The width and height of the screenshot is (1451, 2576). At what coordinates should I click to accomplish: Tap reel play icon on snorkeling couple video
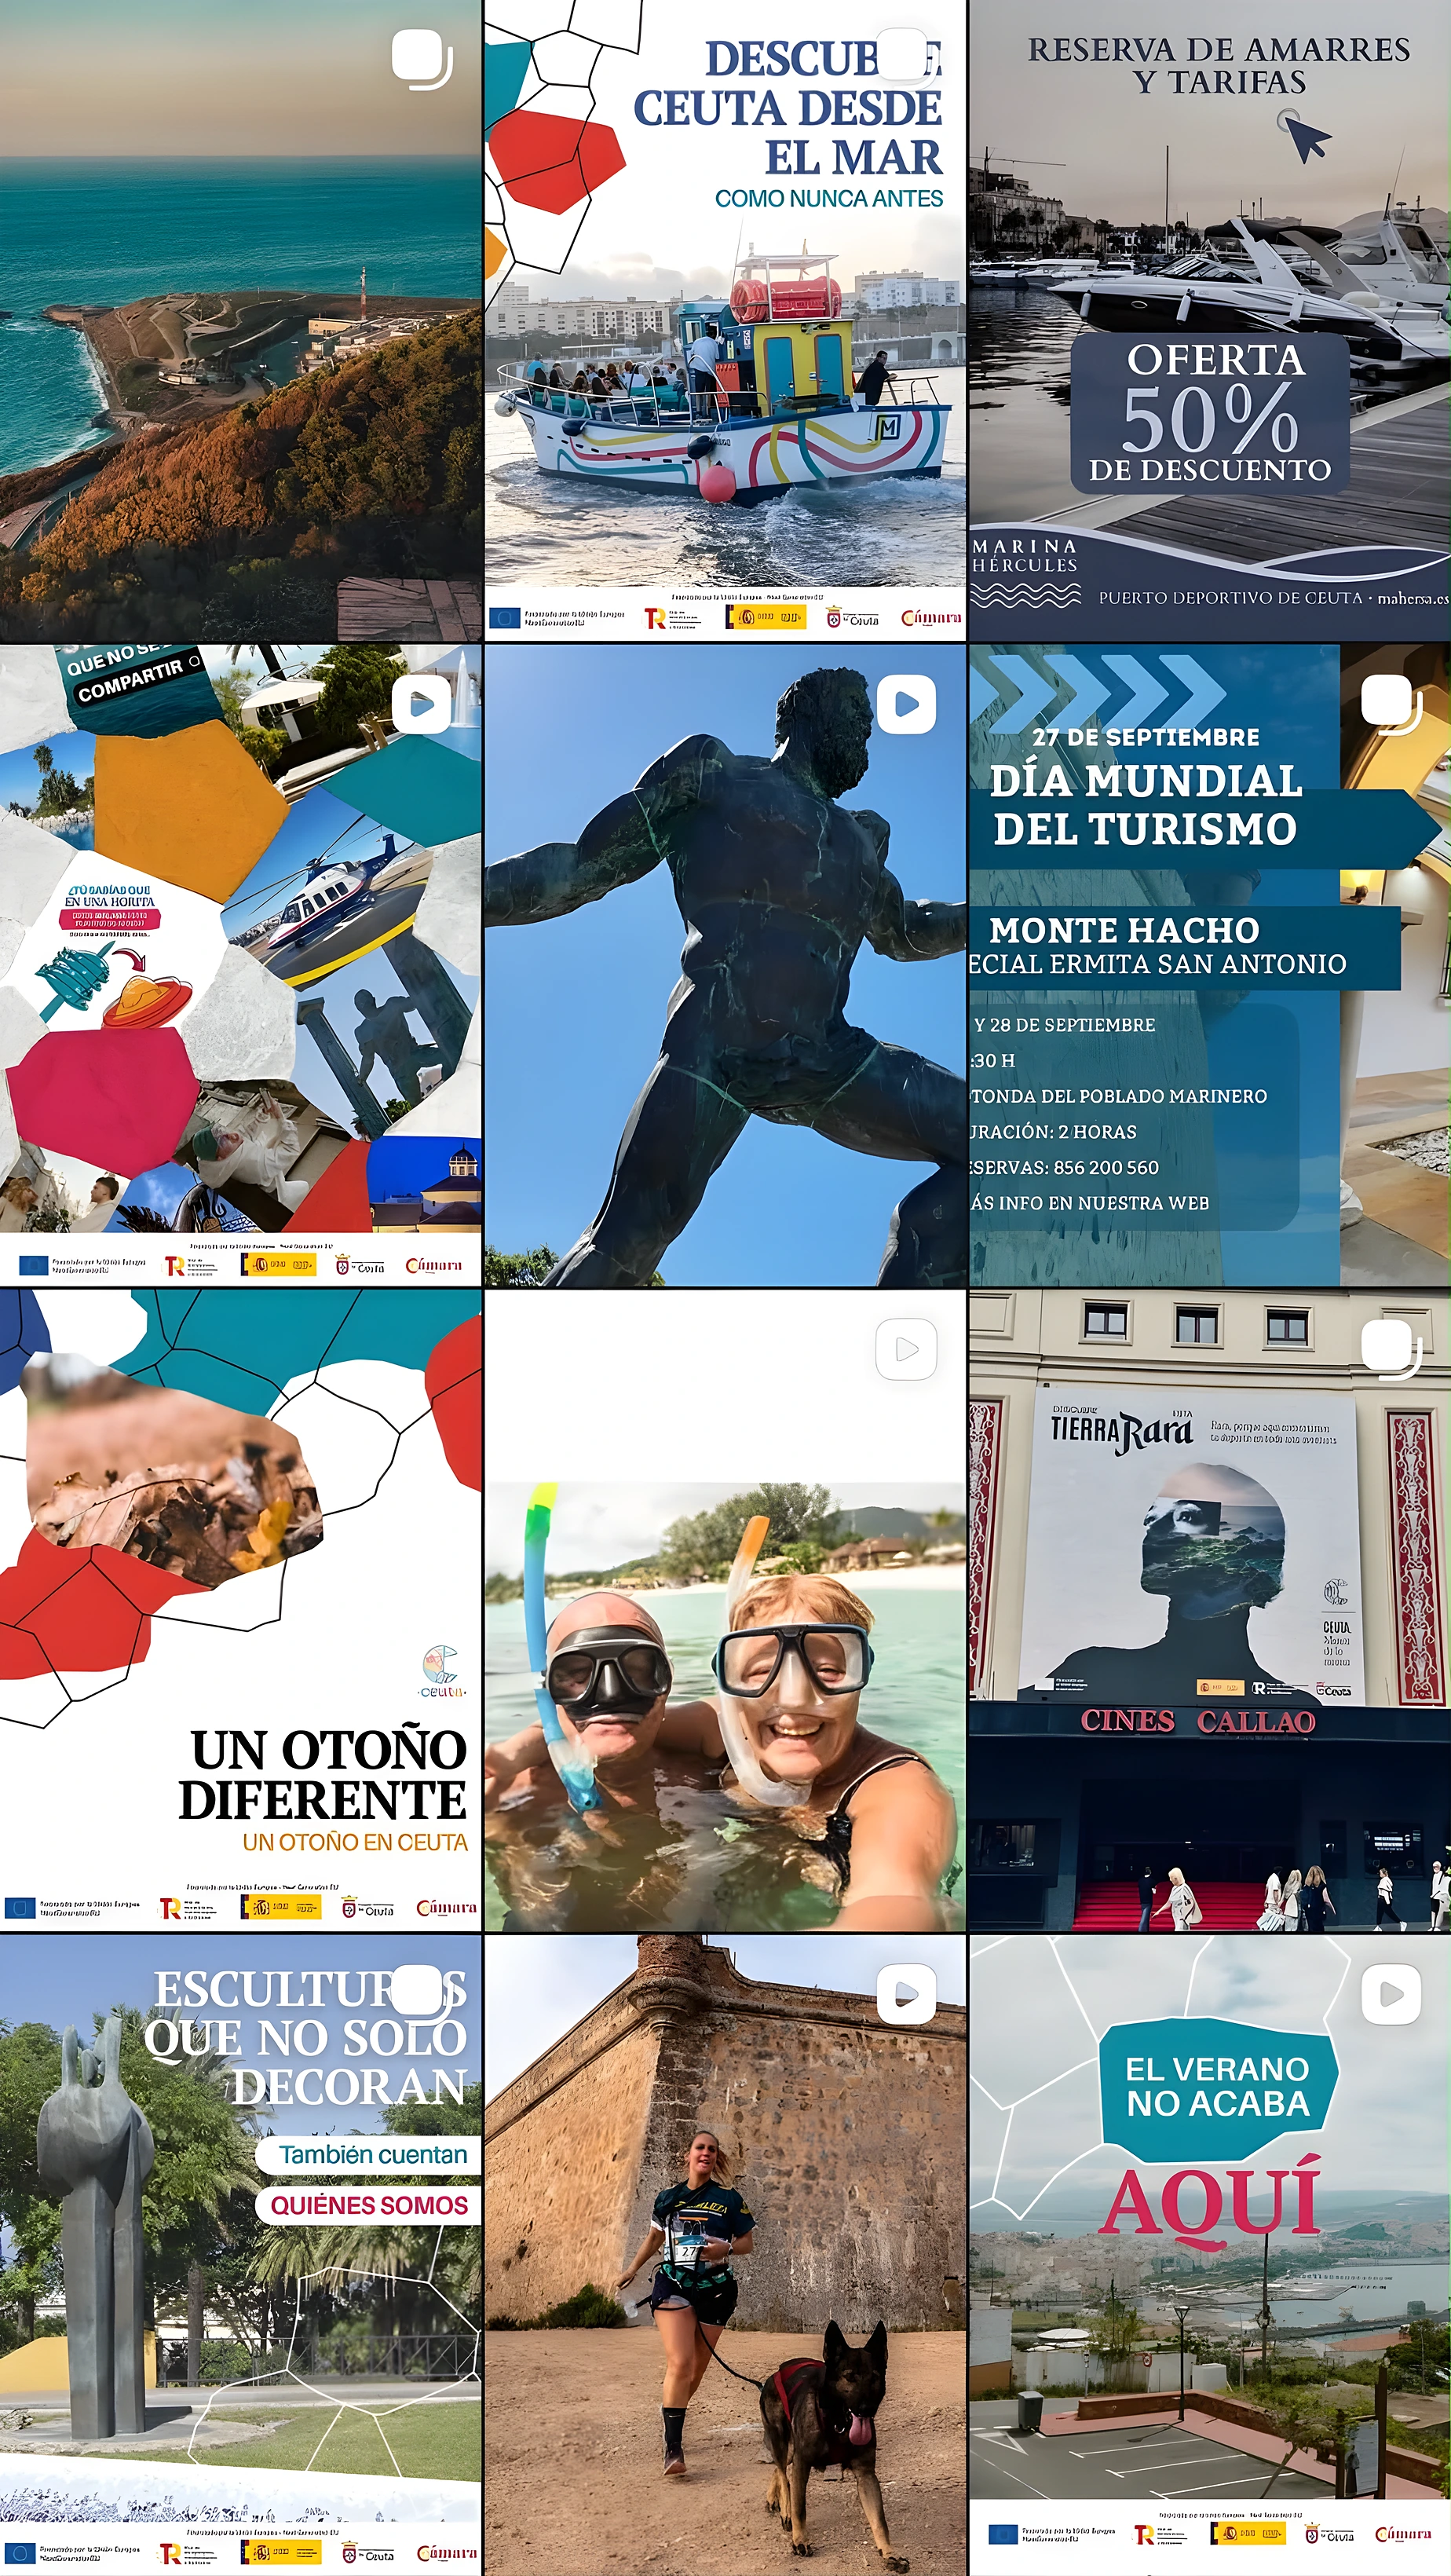(906, 1349)
